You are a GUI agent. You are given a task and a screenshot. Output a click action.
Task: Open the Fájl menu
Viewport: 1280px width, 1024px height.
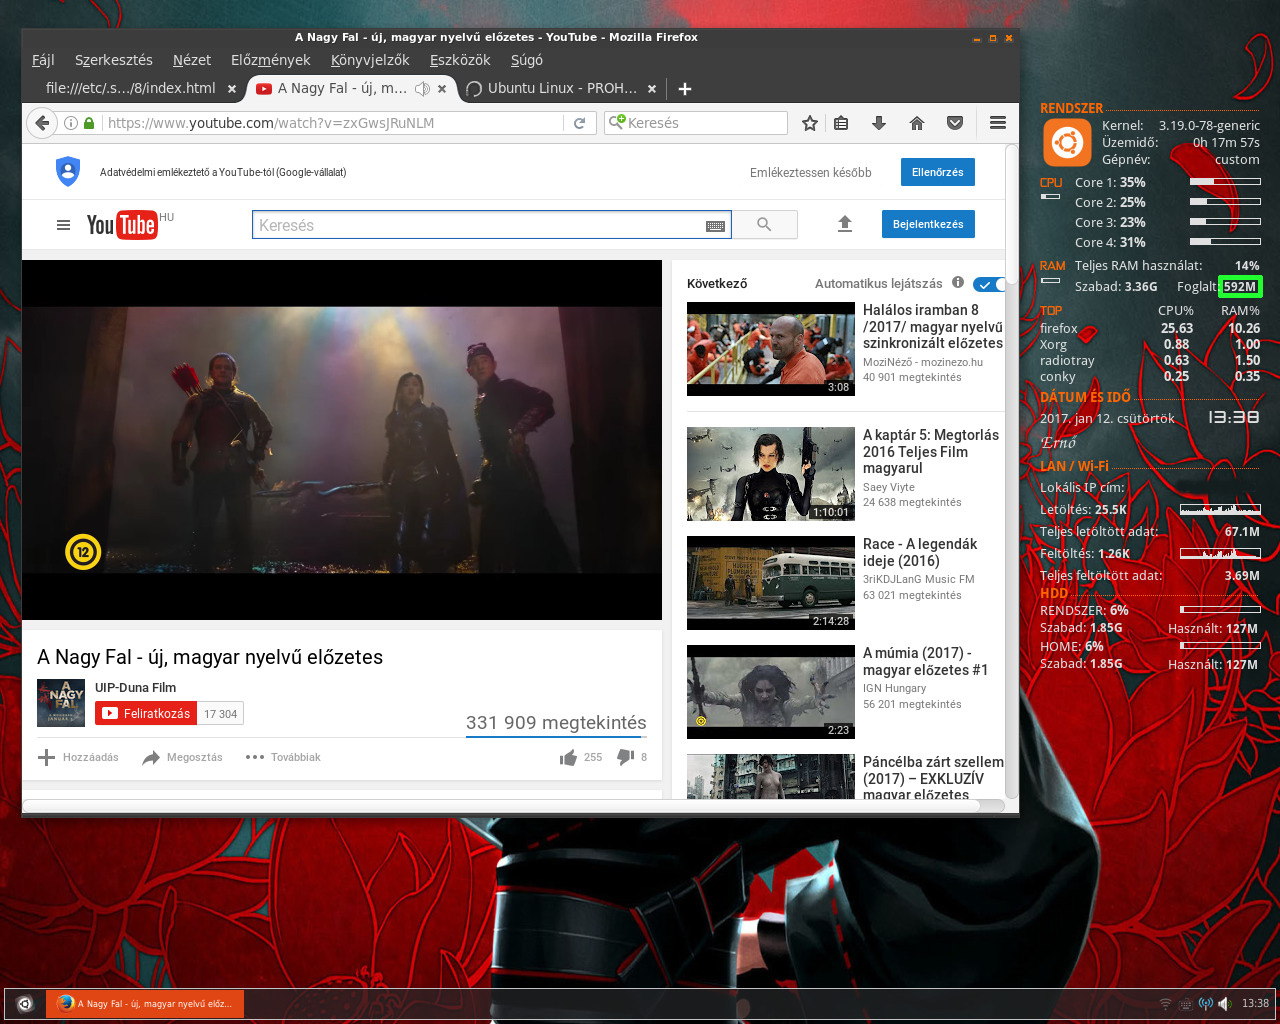(43, 60)
